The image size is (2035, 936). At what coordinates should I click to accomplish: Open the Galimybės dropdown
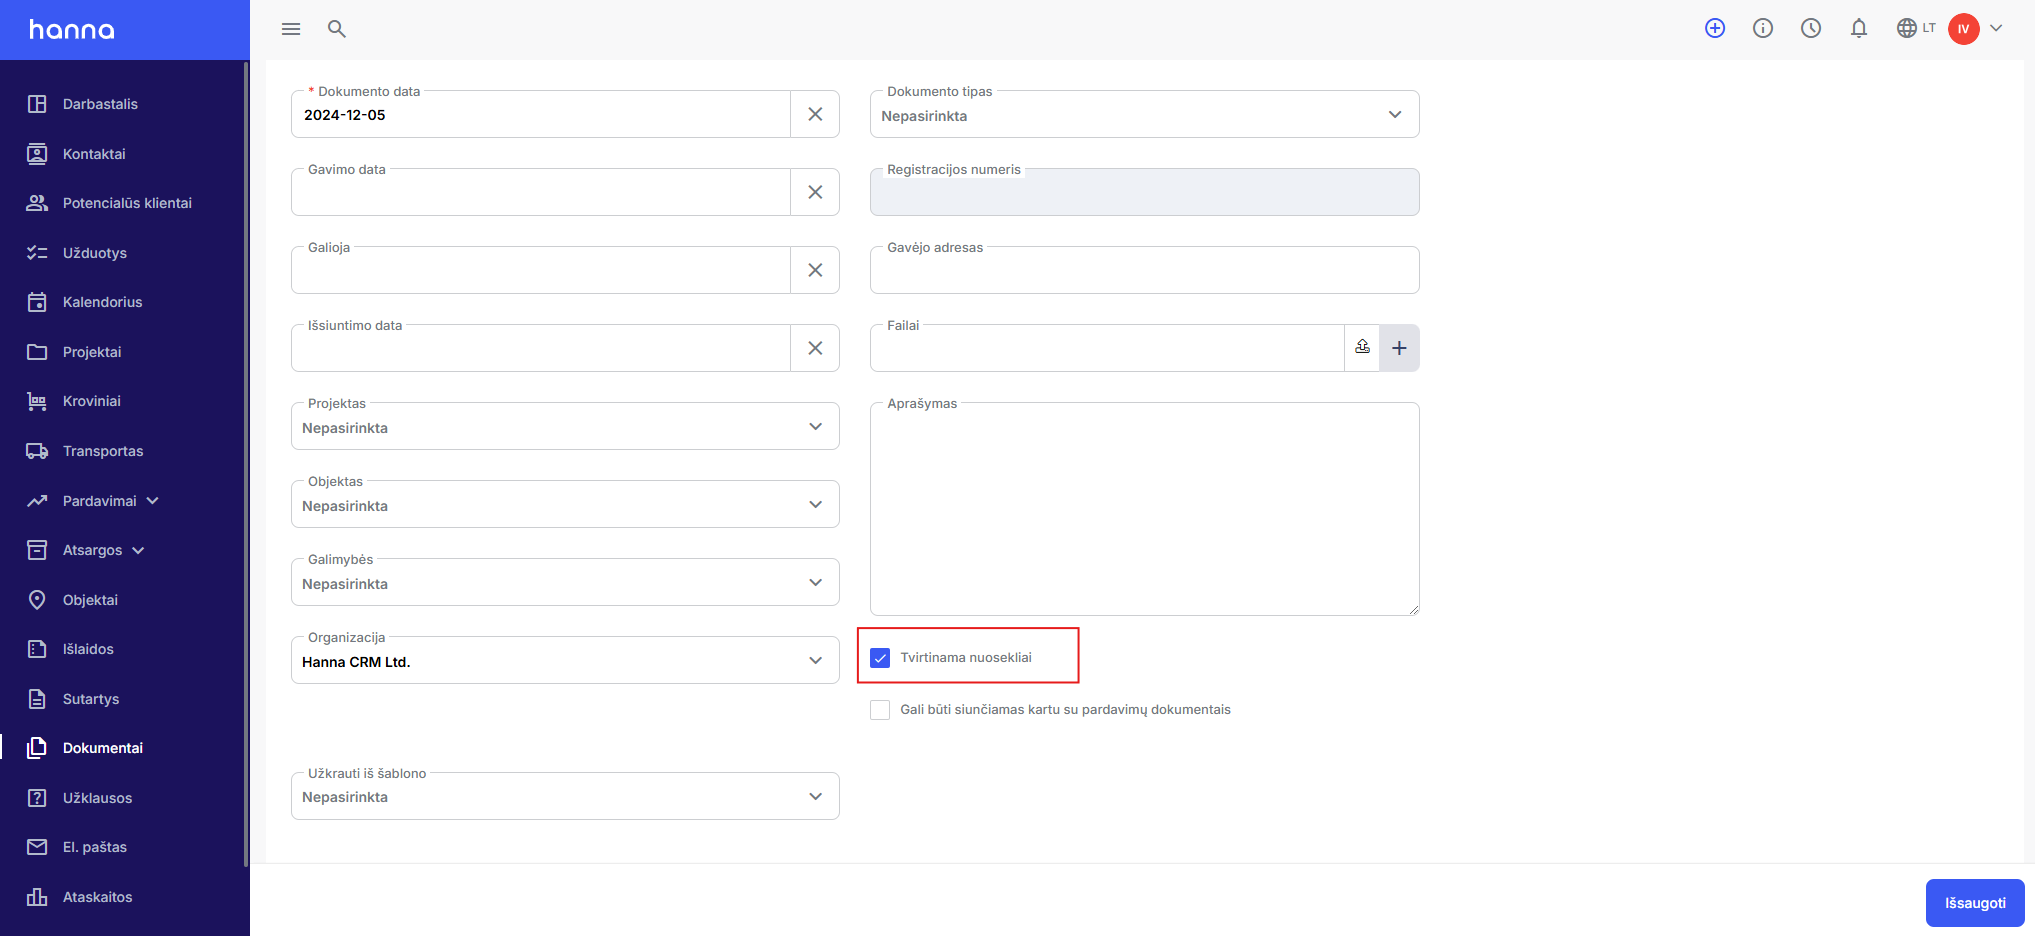(x=565, y=583)
